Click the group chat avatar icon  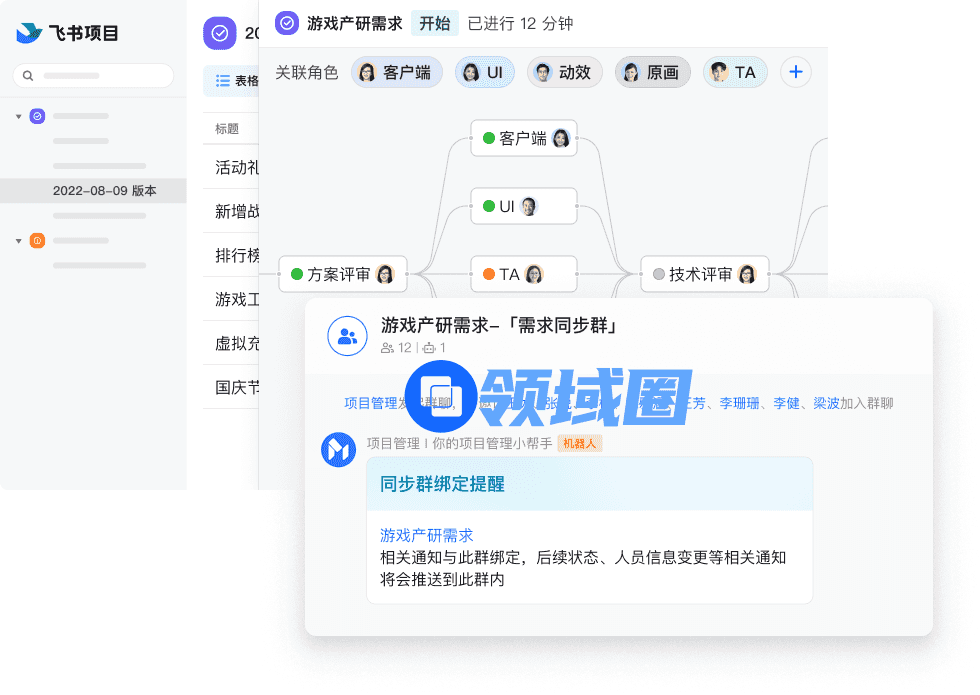347,336
